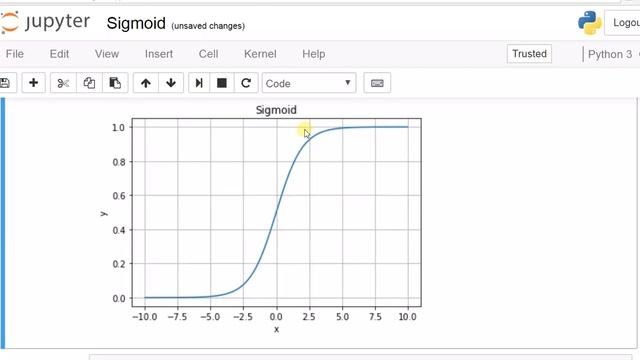Screen dimensions: 640x360
Task: Open the Cell menu
Action: [209, 54]
